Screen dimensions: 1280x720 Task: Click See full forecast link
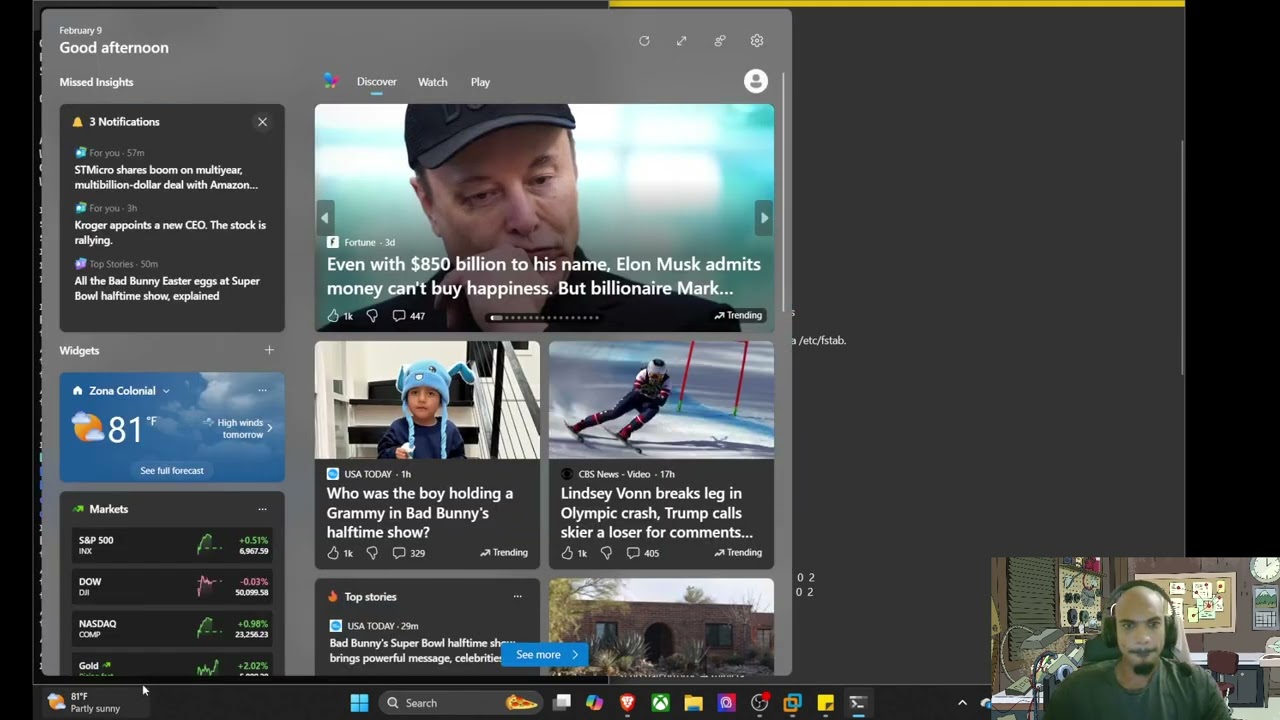172,471
